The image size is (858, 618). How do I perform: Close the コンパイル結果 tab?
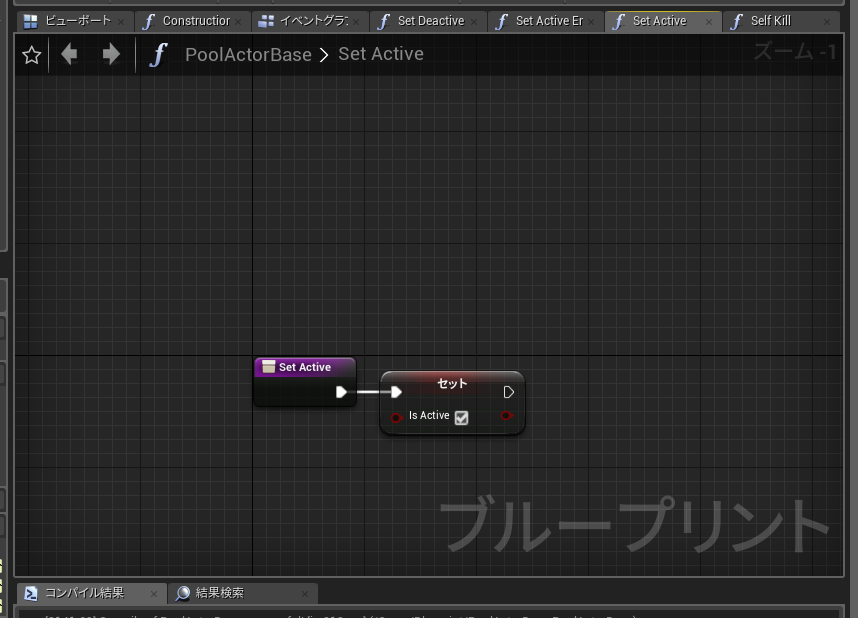point(154,594)
